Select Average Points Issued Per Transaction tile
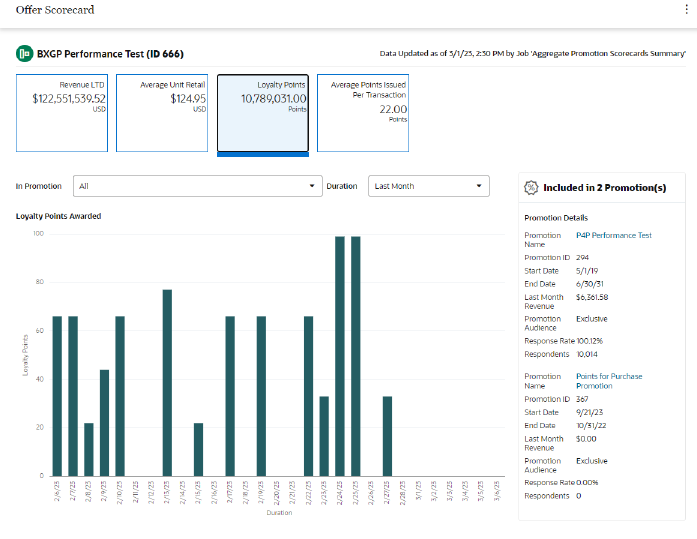The image size is (697, 539). pyautogui.click(x=363, y=113)
